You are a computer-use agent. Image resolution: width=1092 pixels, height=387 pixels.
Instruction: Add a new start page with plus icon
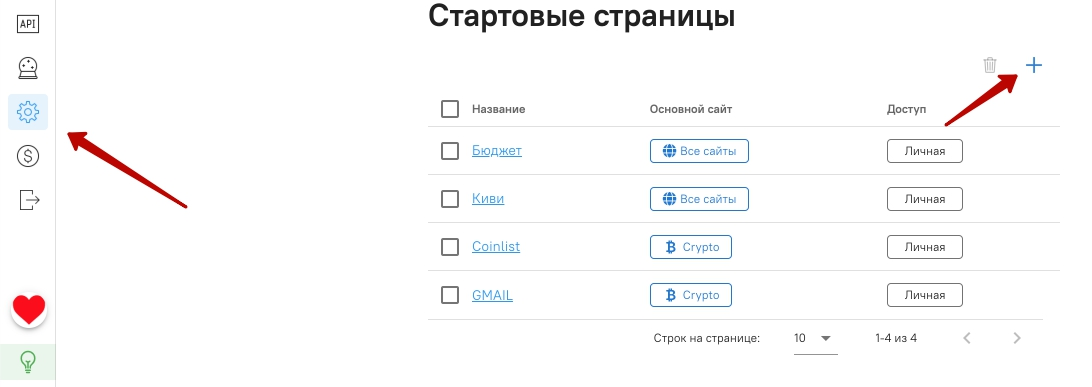[x=1034, y=65]
